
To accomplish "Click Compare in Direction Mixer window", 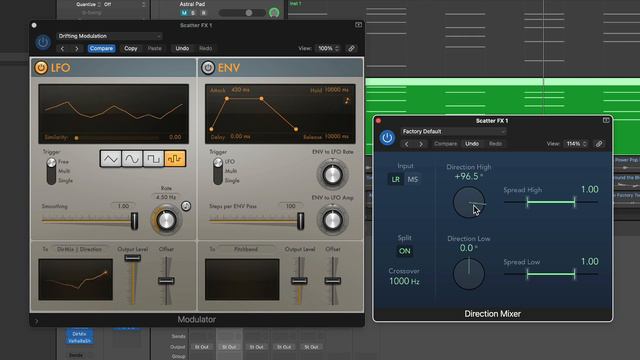I will click(445, 144).
